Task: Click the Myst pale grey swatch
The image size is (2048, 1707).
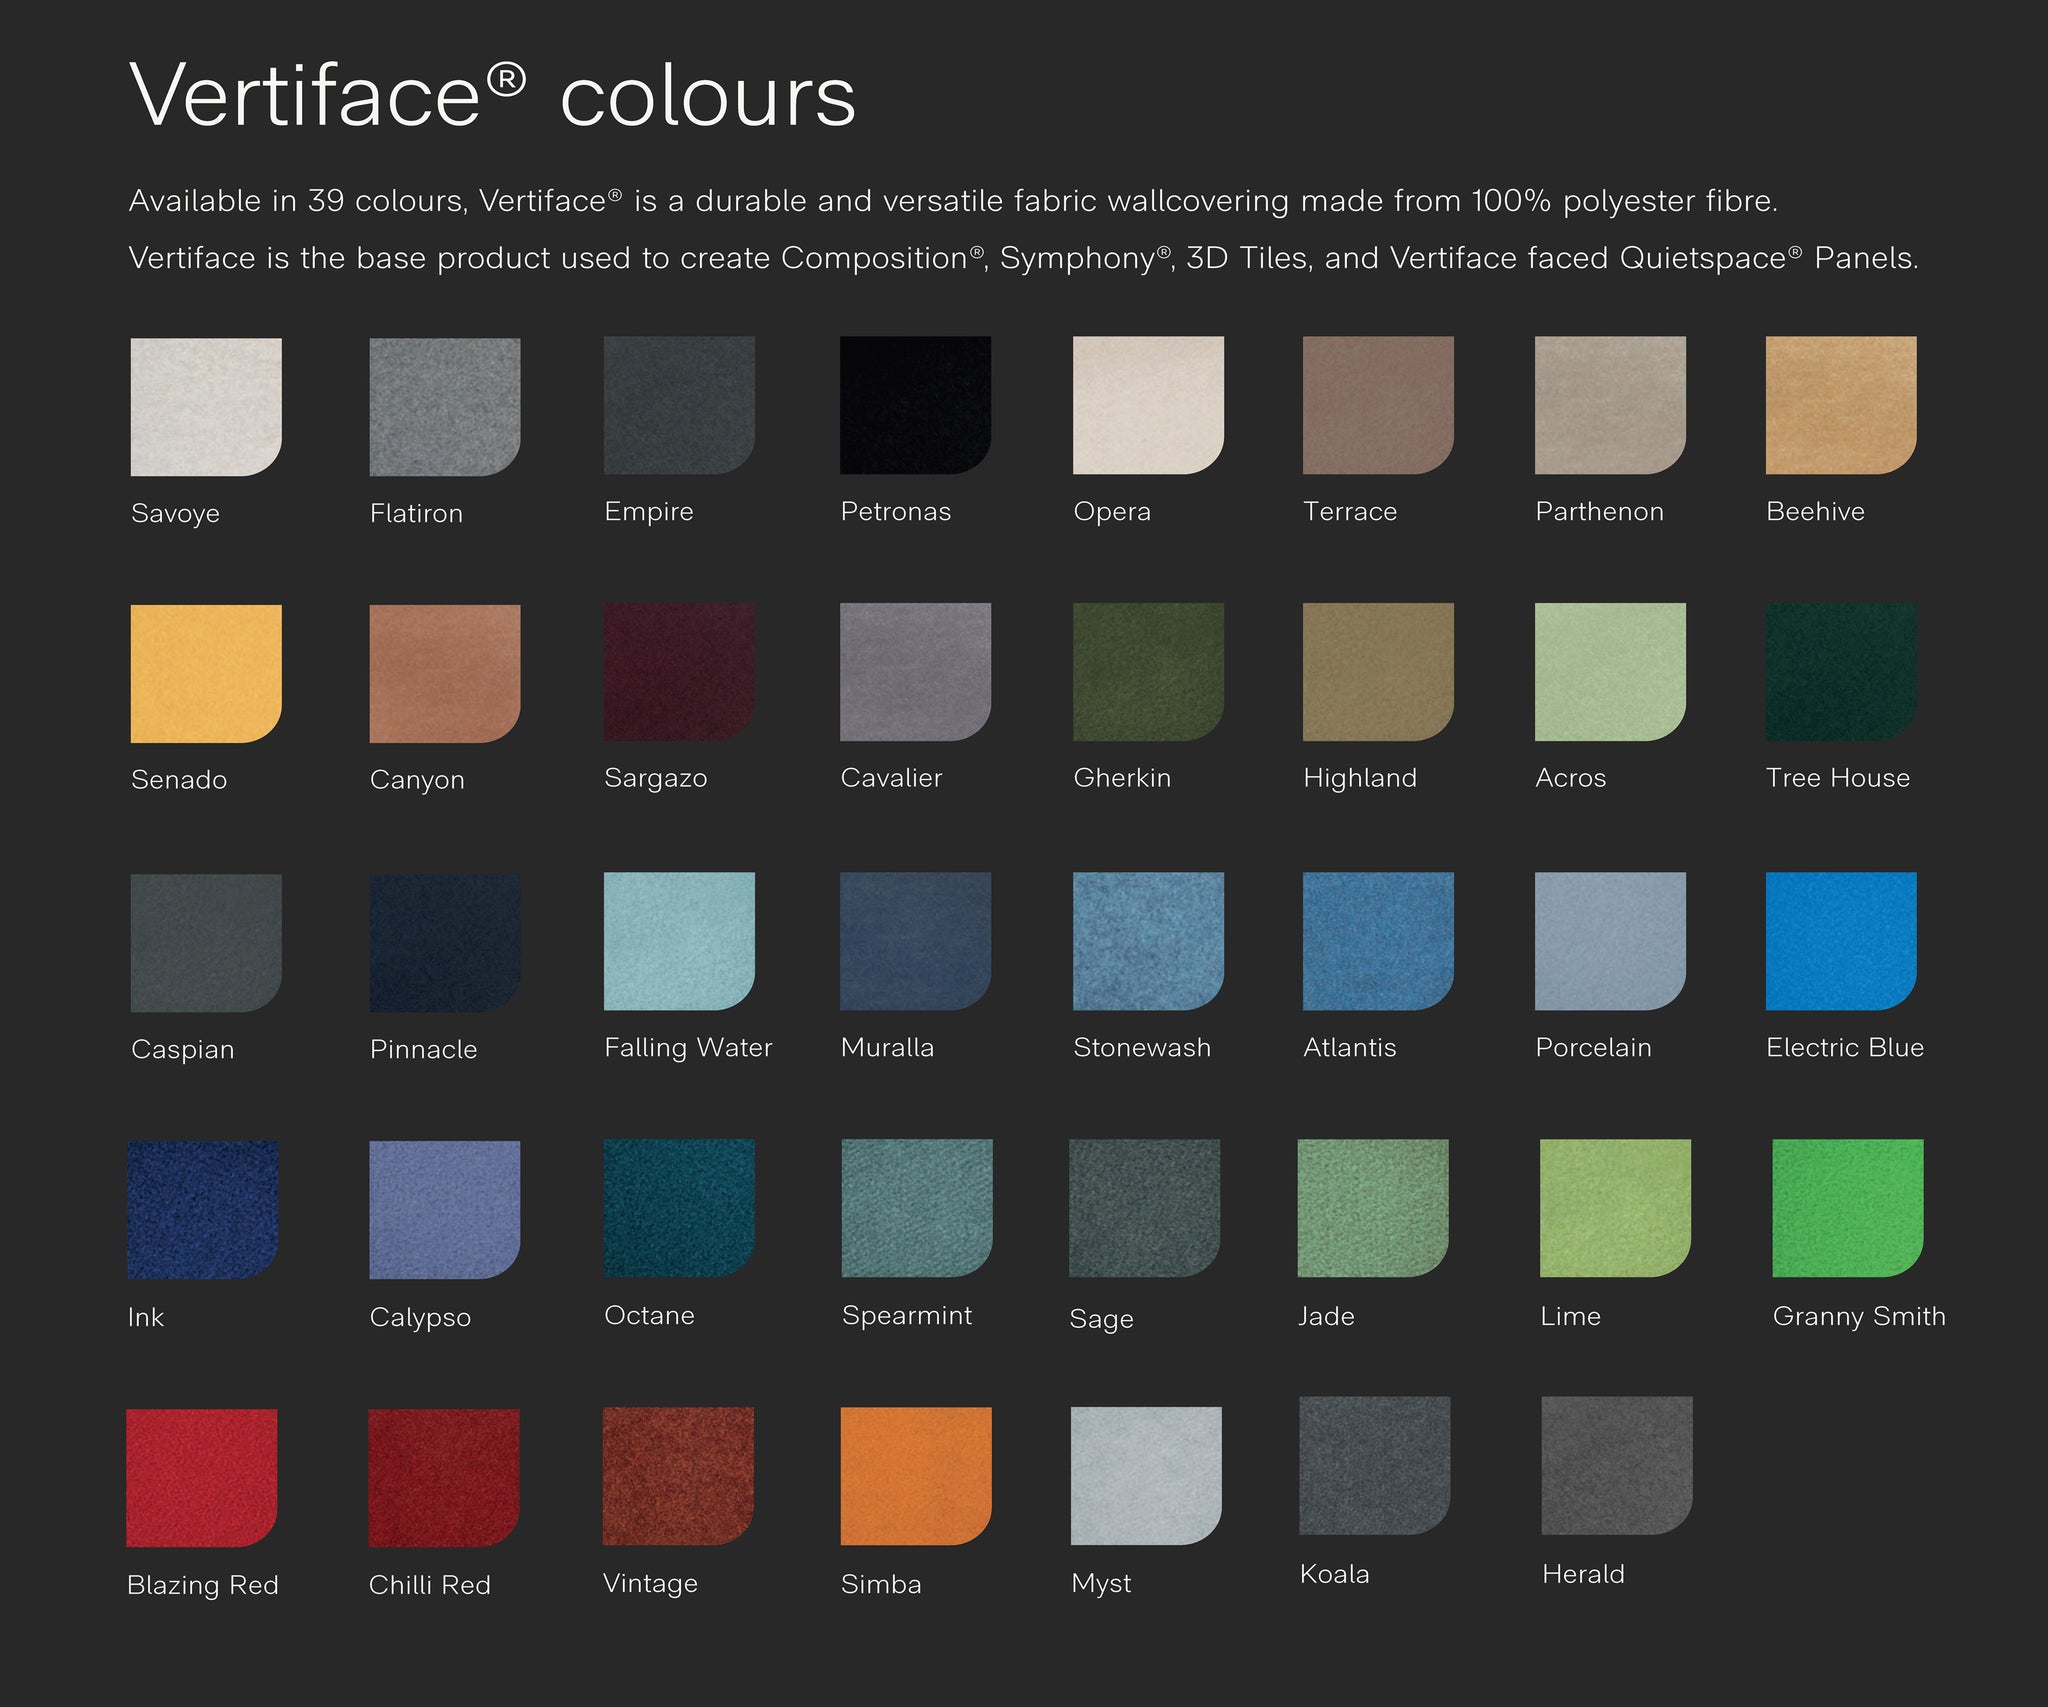Action: coord(1146,1476)
